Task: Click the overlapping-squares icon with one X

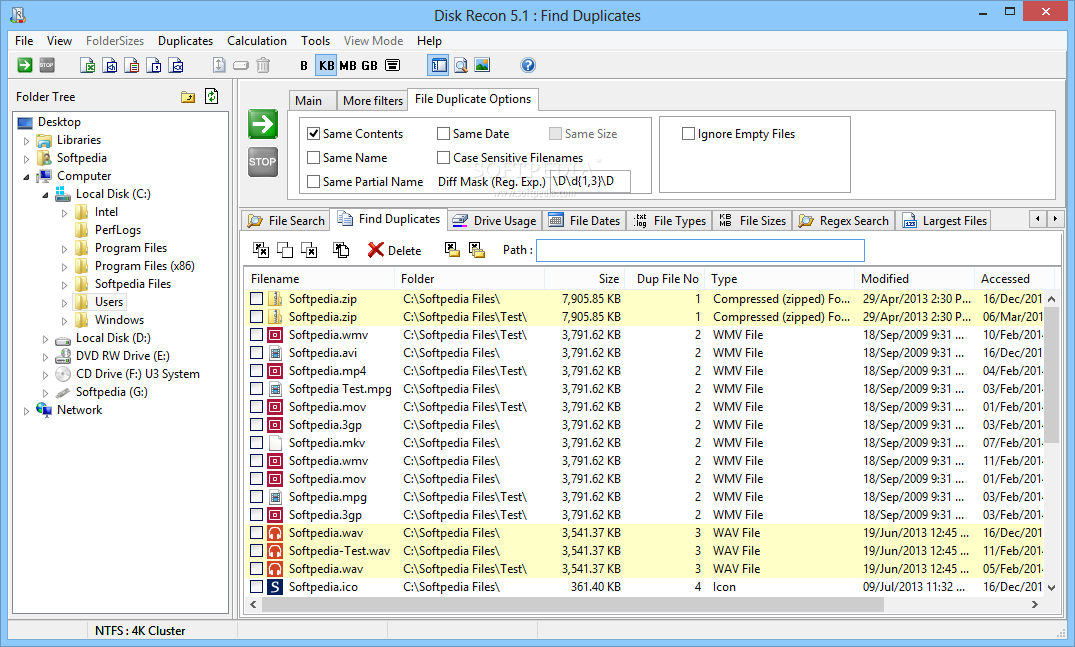Action: [309, 250]
